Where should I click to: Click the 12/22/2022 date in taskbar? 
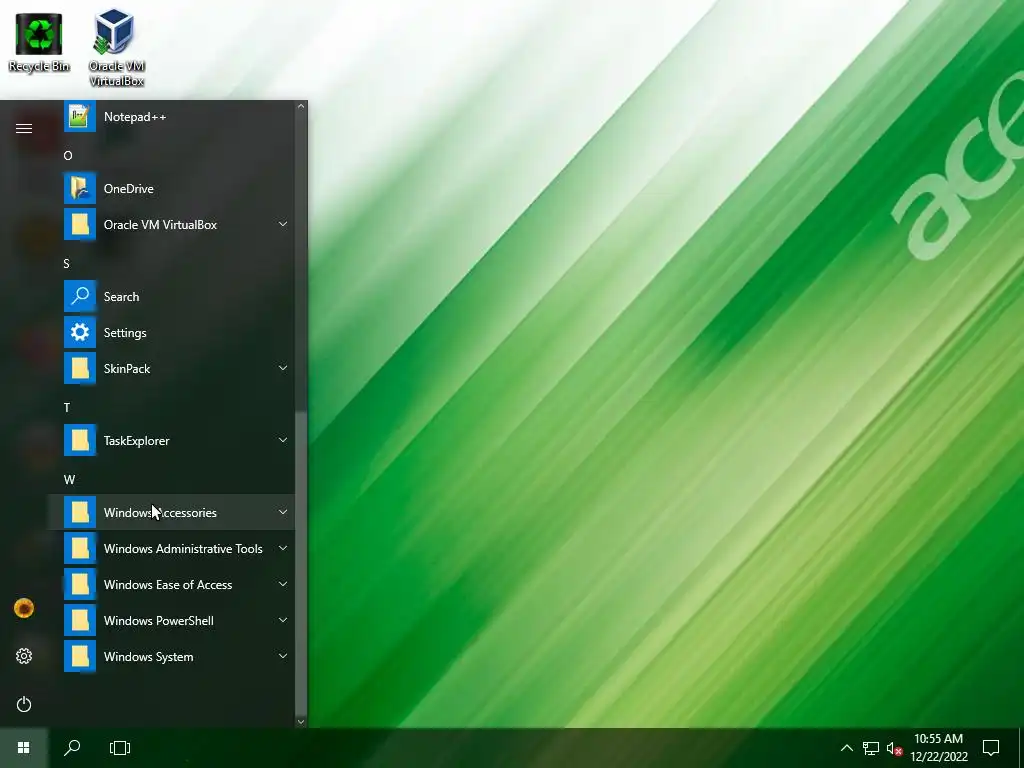point(938,757)
